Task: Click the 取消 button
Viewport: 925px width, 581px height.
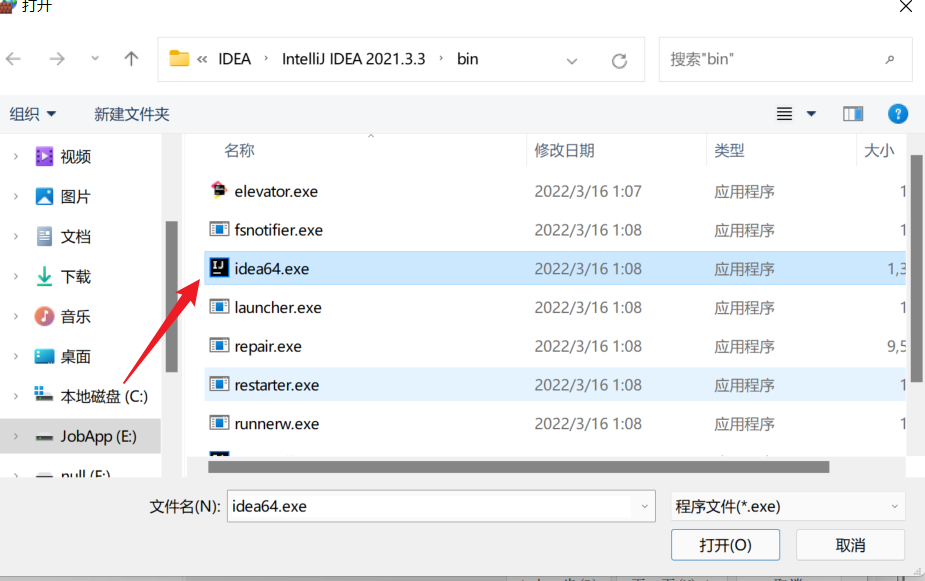Action: [x=850, y=545]
